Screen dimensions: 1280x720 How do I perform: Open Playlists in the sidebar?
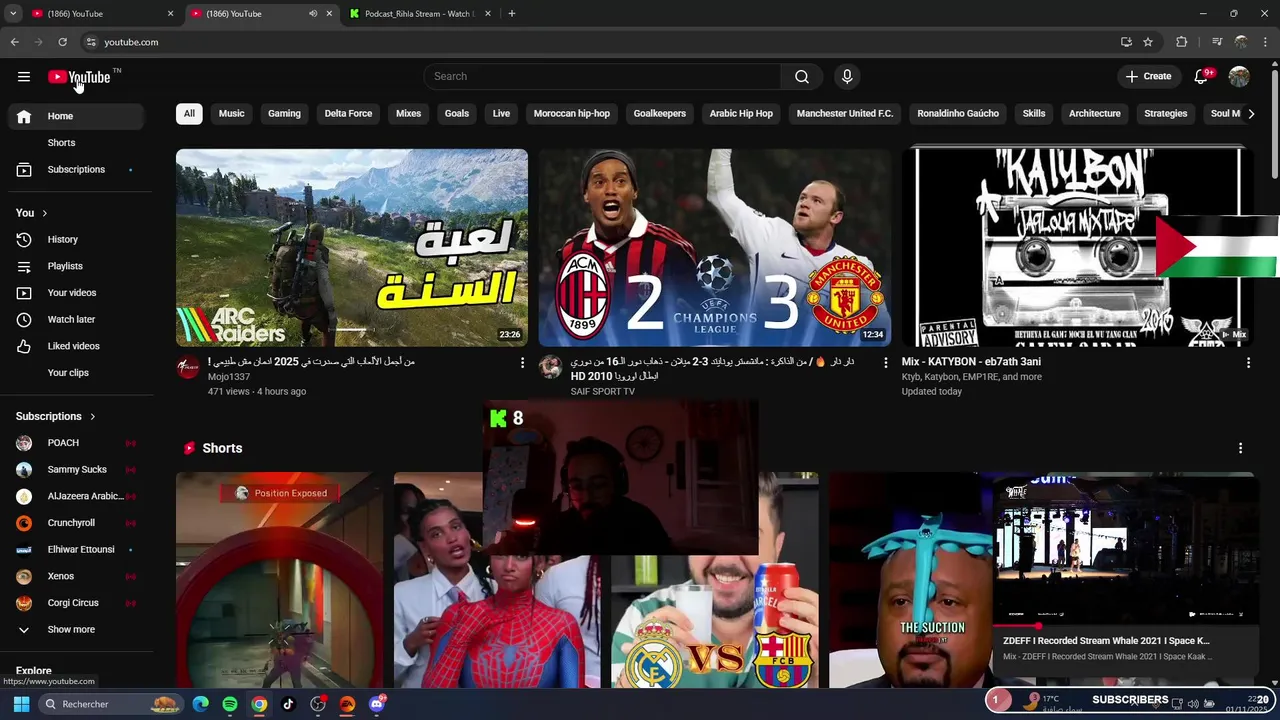(75, 266)
